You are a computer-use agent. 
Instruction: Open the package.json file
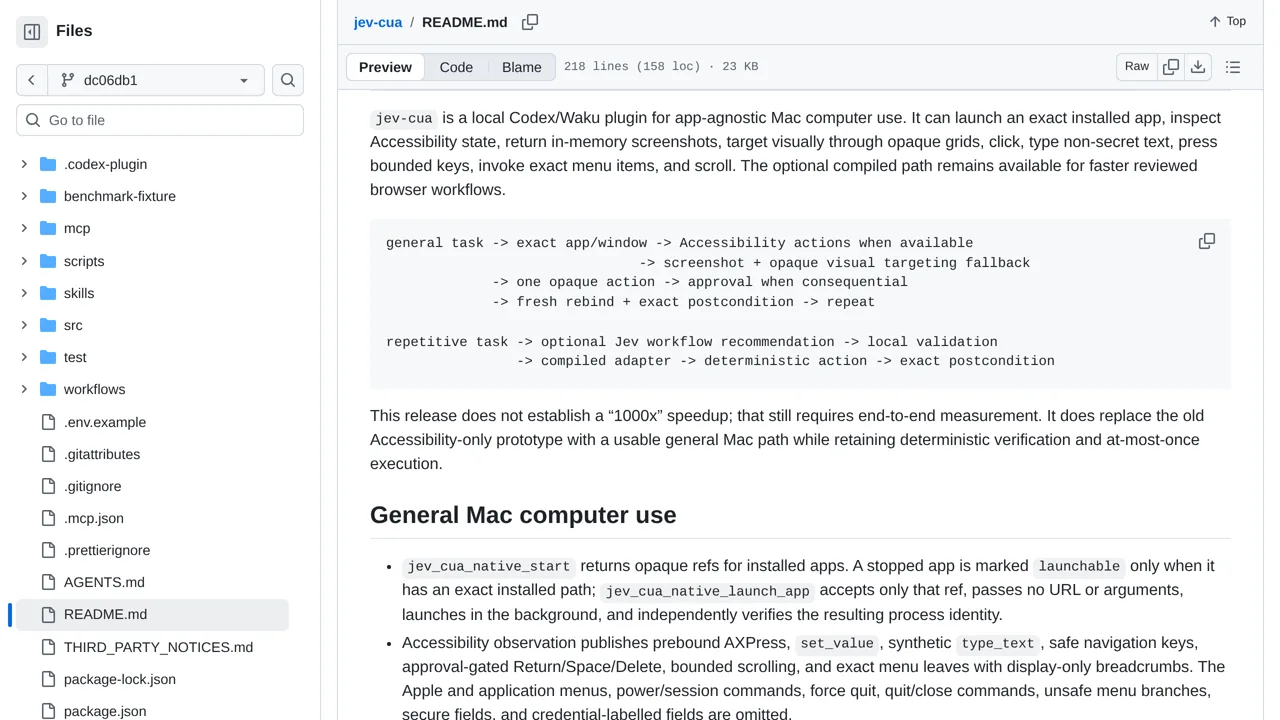click(105, 711)
